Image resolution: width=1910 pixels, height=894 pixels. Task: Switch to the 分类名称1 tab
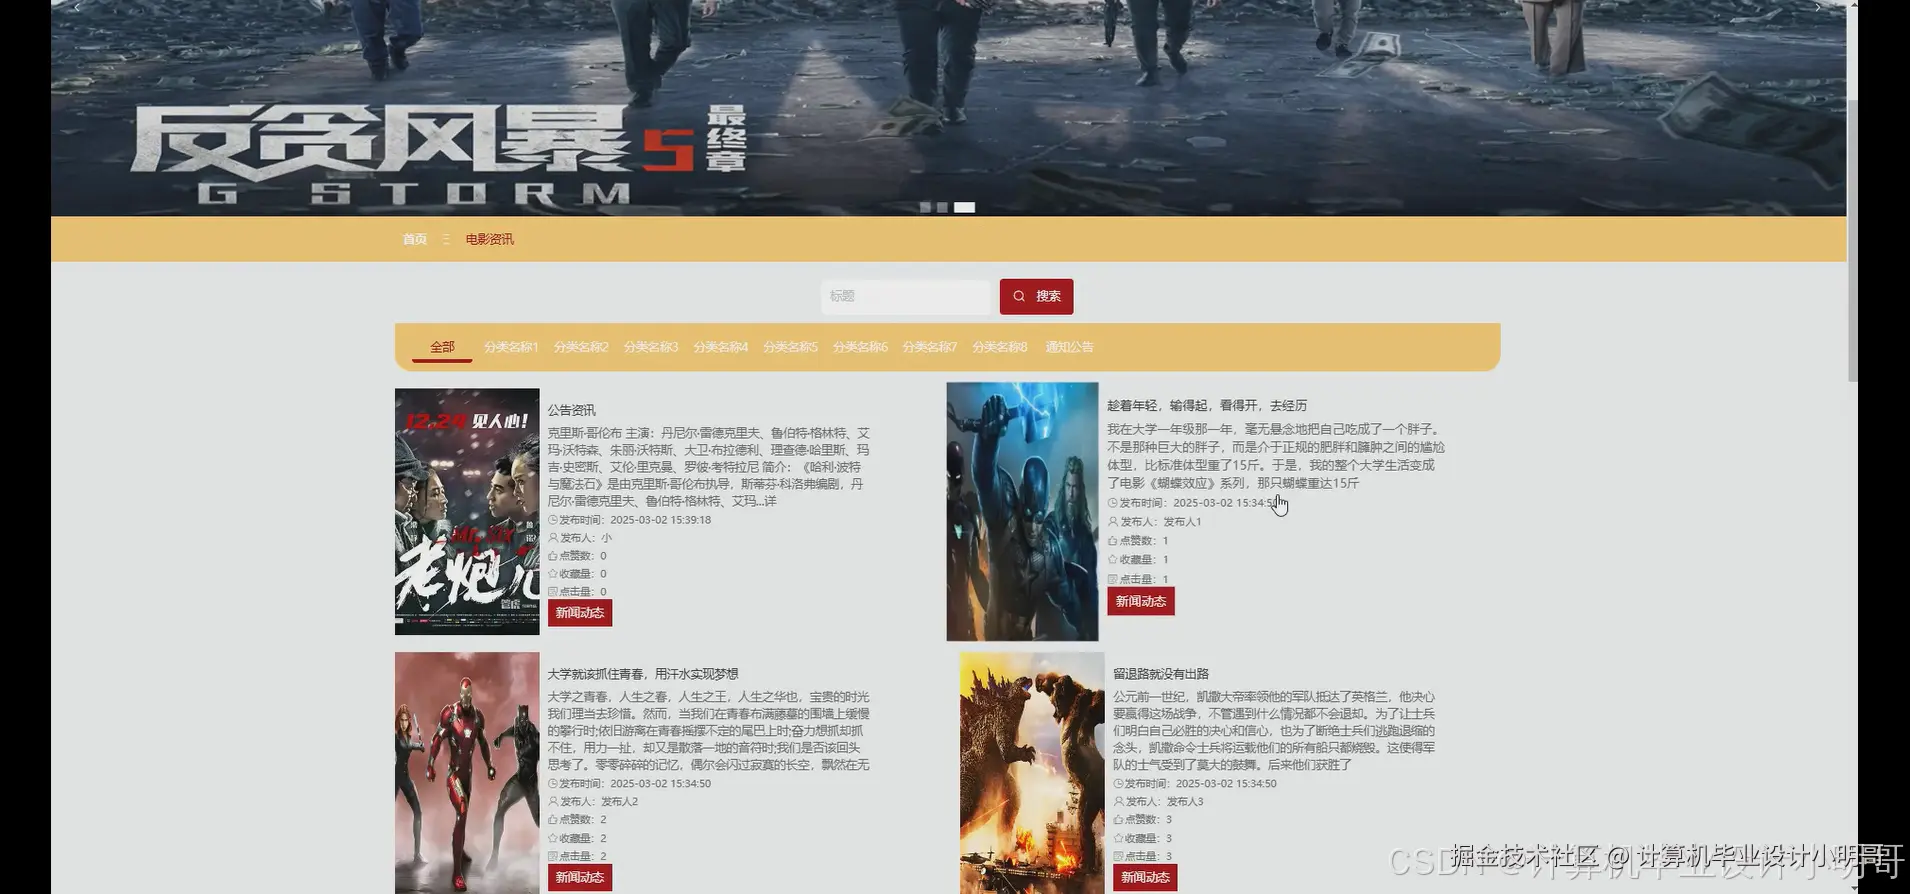coord(511,347)
